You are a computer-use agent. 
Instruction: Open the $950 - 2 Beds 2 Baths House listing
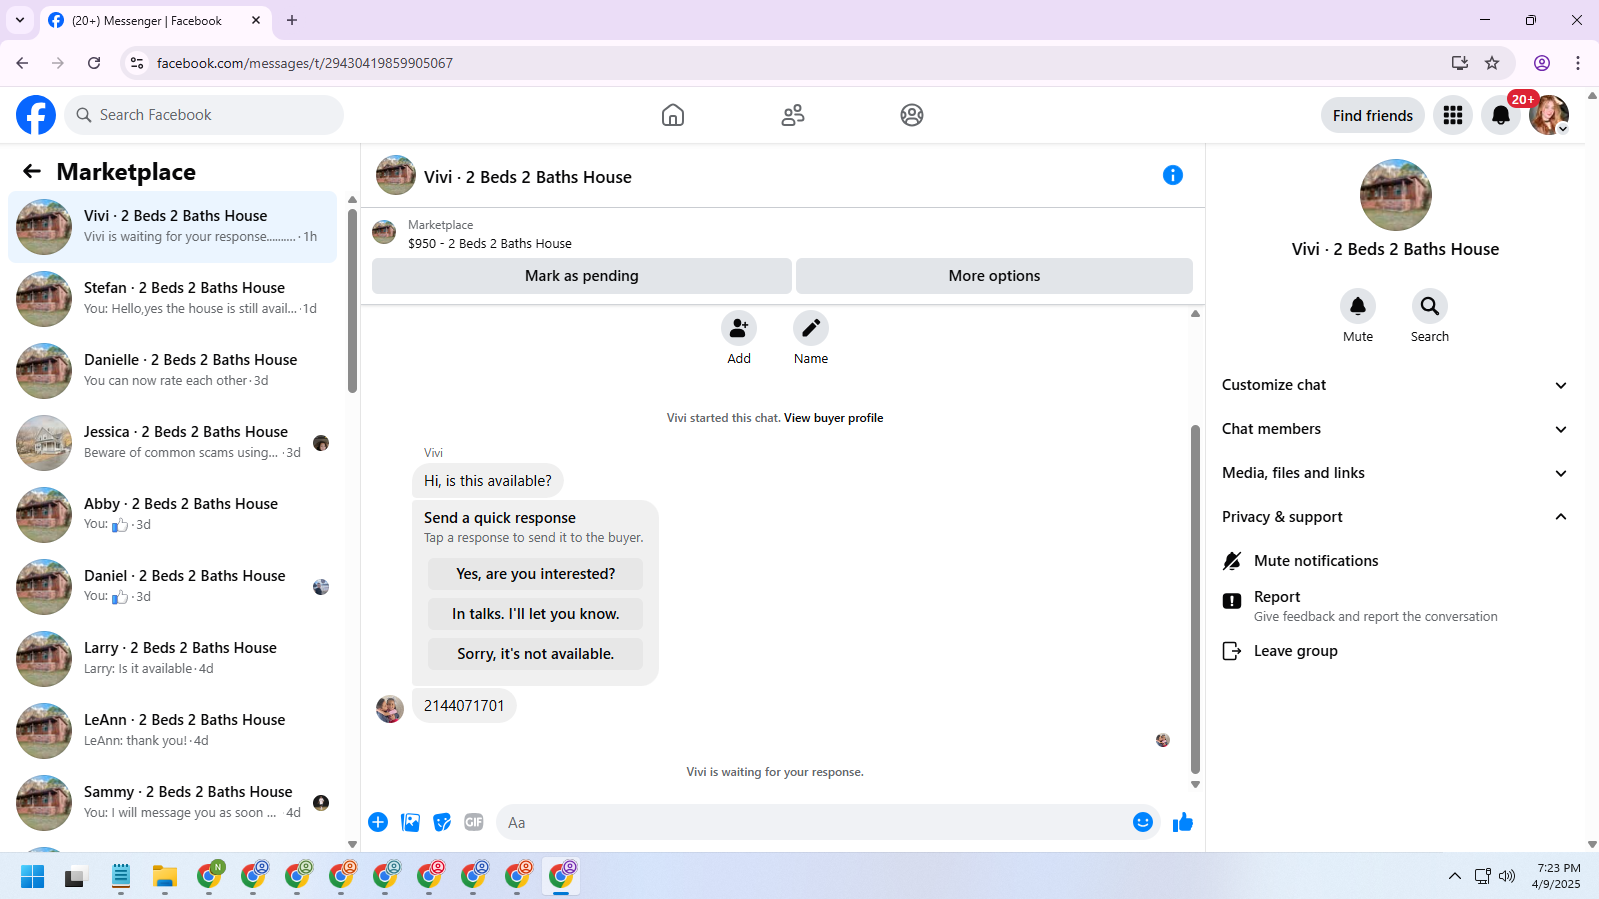[490, 244]
